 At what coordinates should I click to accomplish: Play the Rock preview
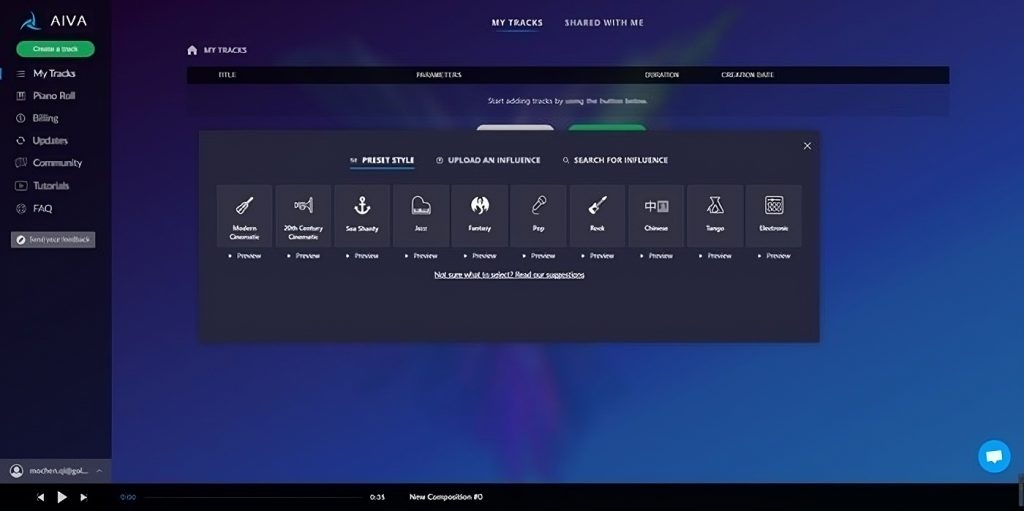coord(598,256)
